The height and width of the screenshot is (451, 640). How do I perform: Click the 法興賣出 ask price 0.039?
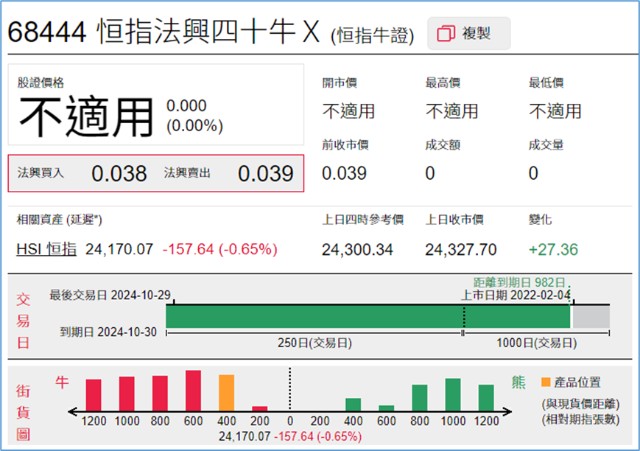265,173
